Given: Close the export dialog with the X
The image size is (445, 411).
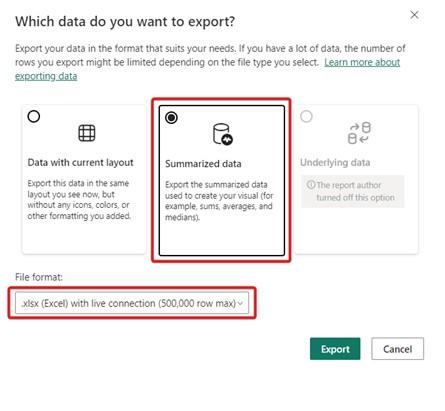Looking at the screenshot, I should 414,15.
